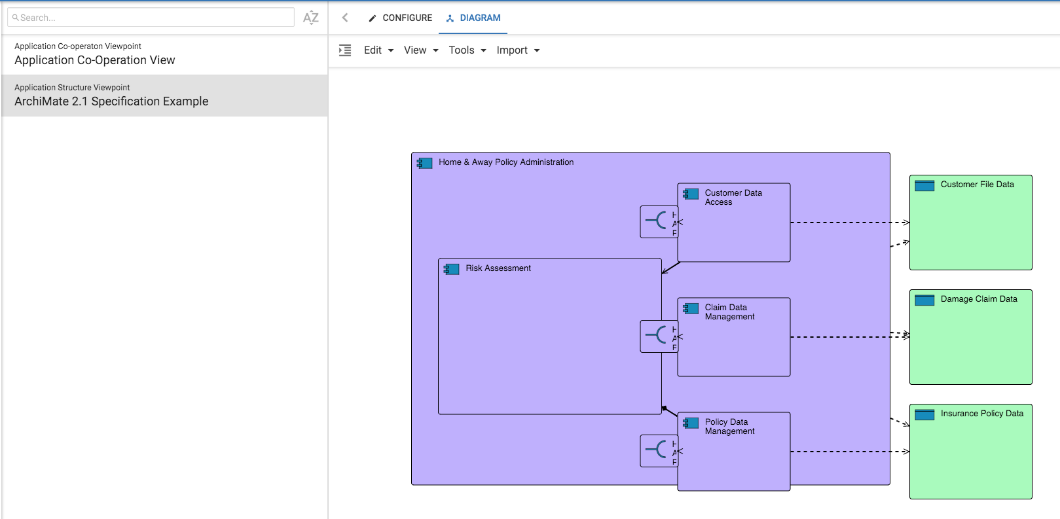Switch to the Diagram tab
The width and height of the screenshot is (1060, 519).
click(473, 18)
